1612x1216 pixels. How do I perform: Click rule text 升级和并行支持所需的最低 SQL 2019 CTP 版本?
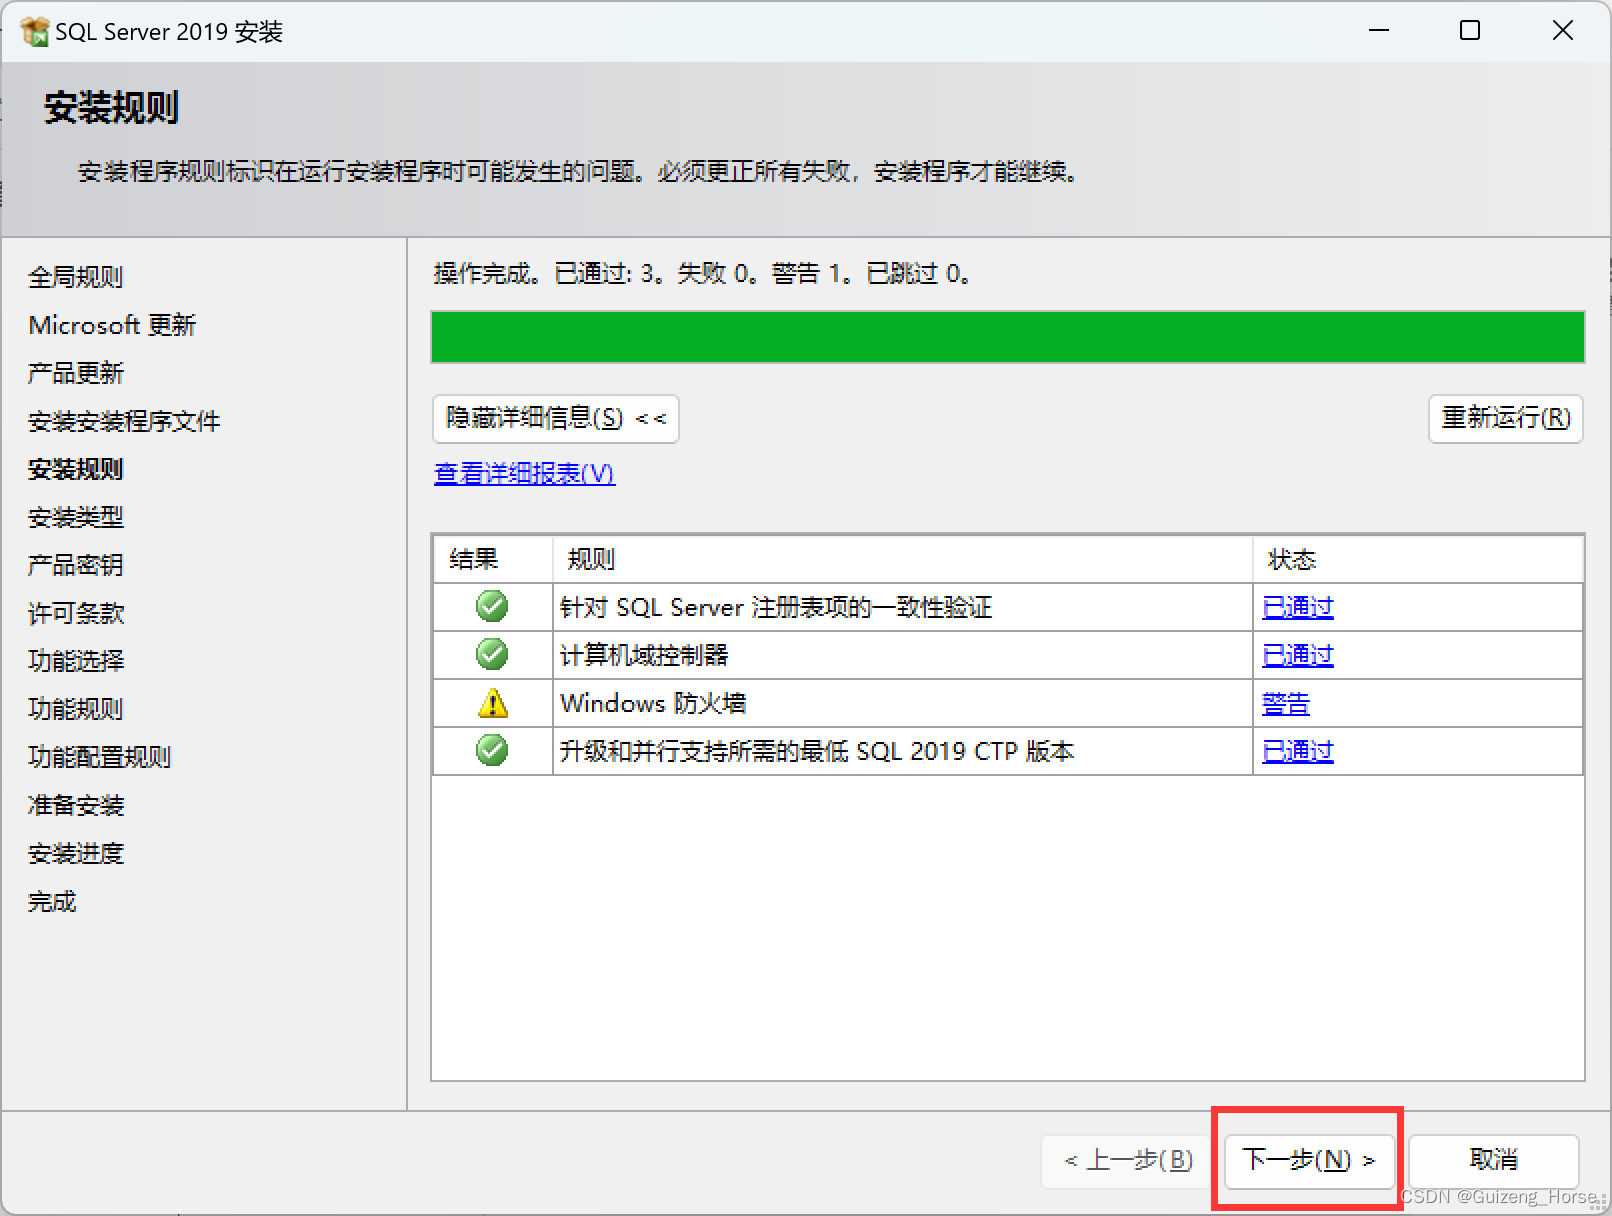817,751
